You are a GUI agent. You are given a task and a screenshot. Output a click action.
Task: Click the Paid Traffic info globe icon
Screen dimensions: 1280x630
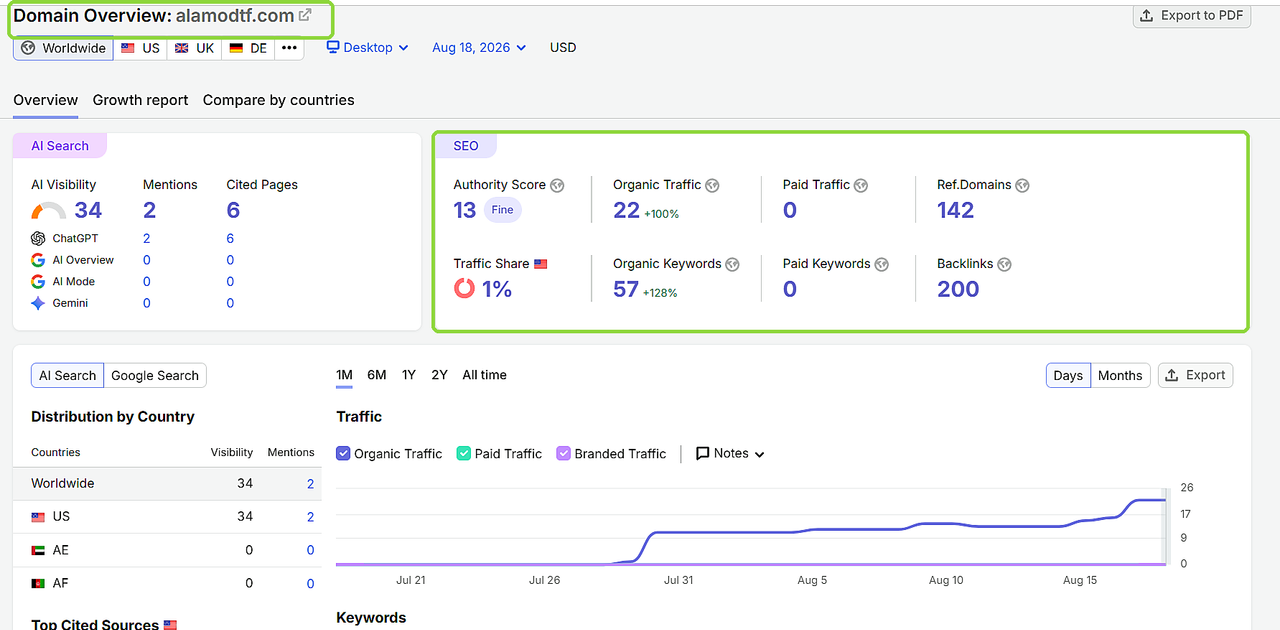861,185
